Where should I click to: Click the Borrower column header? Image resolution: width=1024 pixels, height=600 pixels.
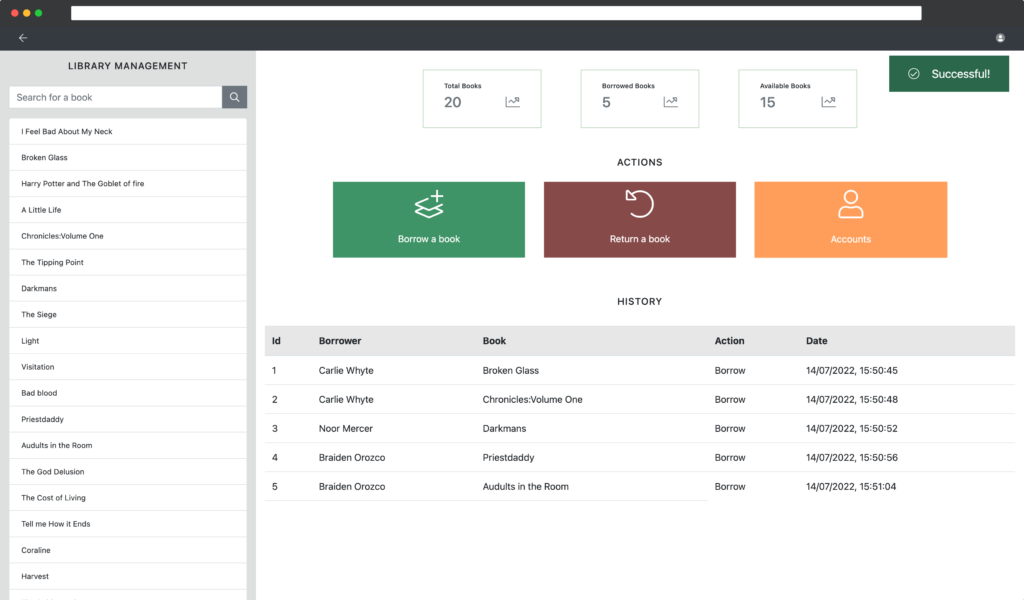(340, 341)
